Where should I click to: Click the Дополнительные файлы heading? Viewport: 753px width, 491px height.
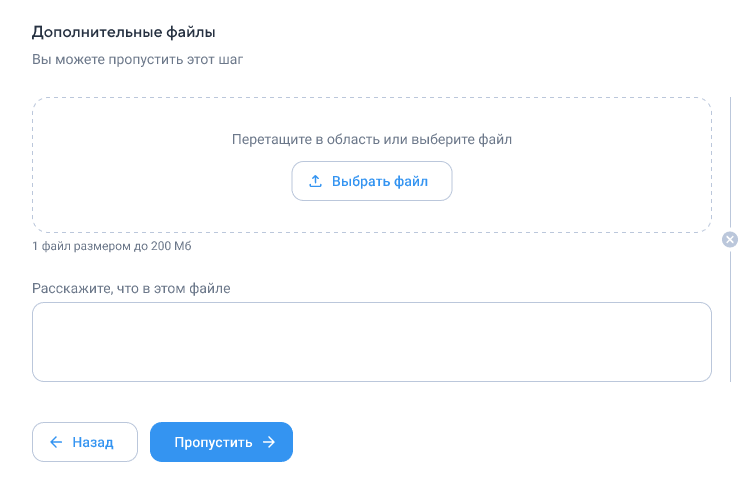tap(123, 32)
